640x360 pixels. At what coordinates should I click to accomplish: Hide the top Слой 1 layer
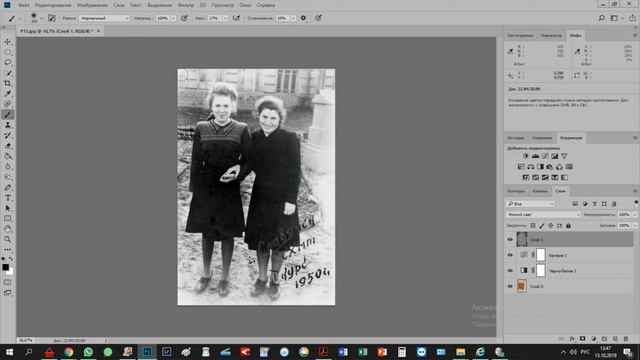tap(510, 240)
